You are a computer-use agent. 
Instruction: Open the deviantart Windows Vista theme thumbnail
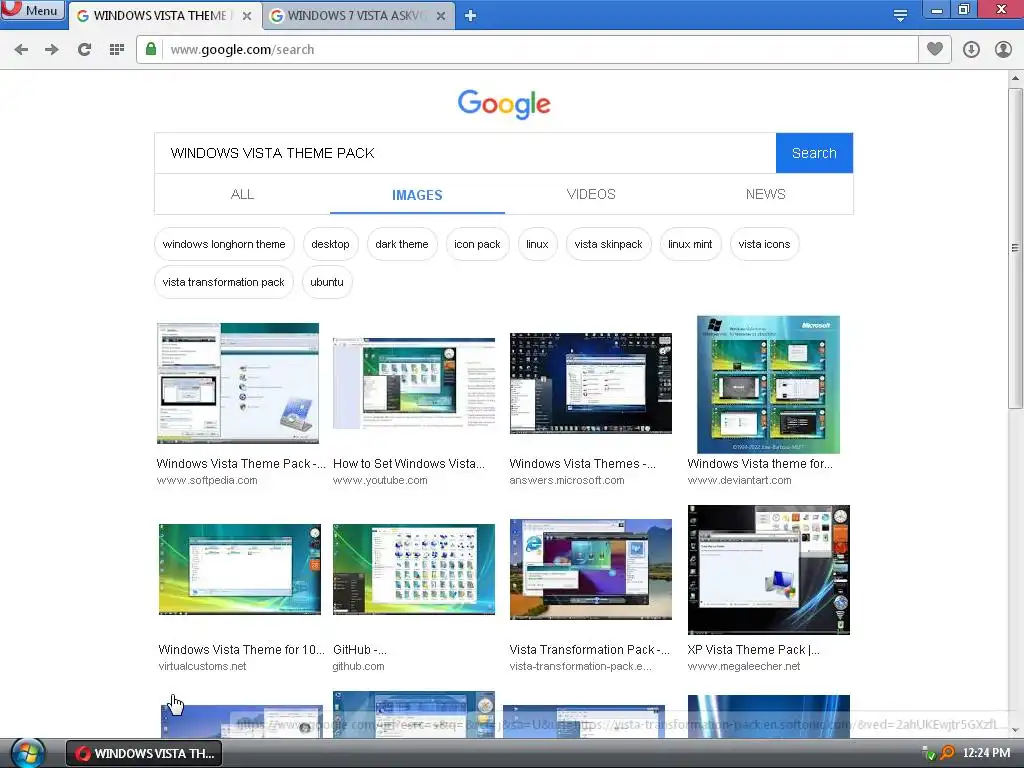(x=768, y=384)
